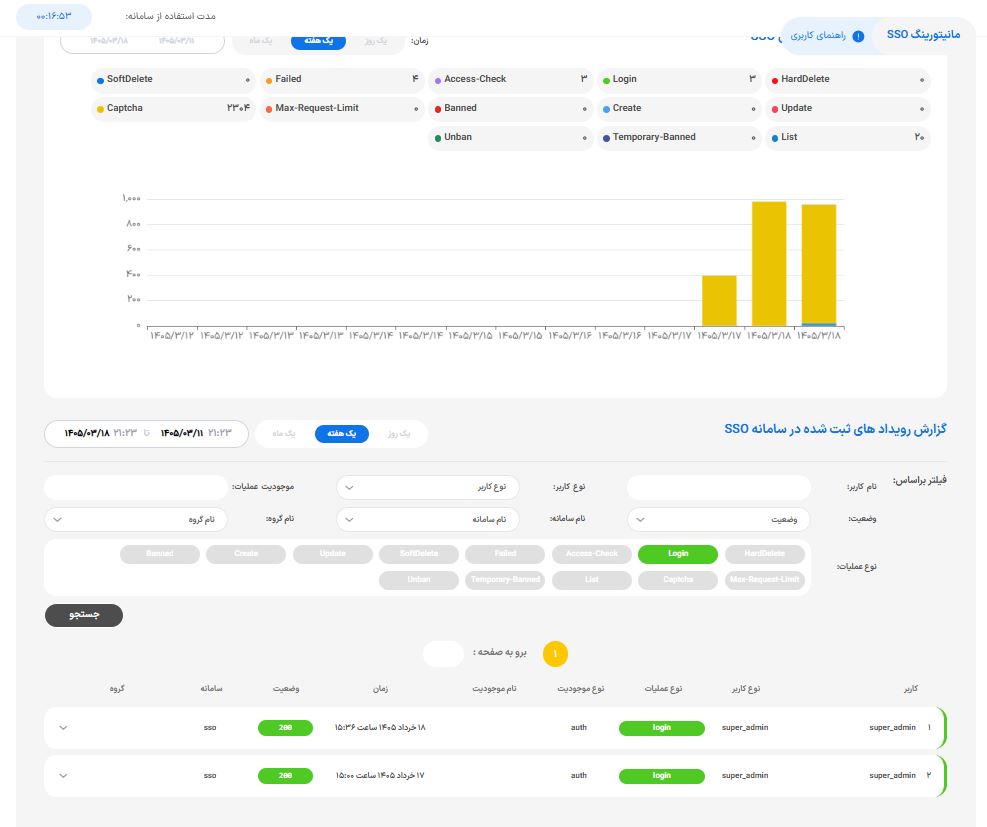The image size is (987, 827).
Task: Select the Access-Check operation filter chip
Action: point(592,554)
